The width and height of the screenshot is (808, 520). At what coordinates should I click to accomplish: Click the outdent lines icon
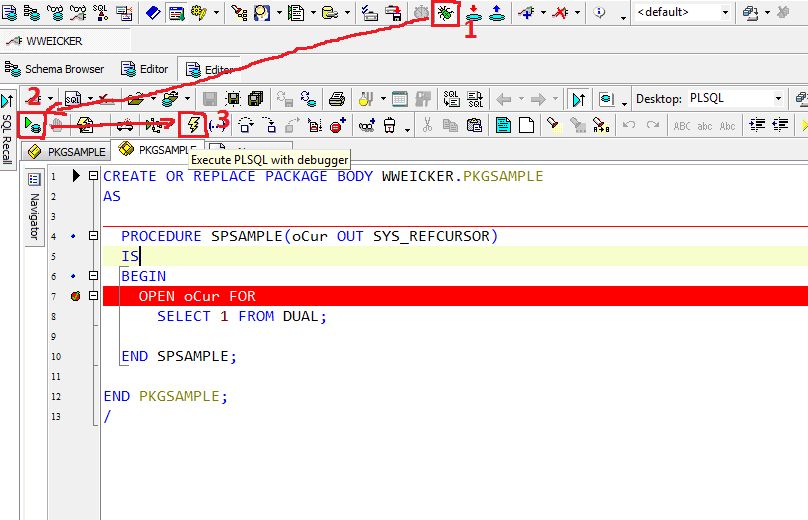[780, 125]
